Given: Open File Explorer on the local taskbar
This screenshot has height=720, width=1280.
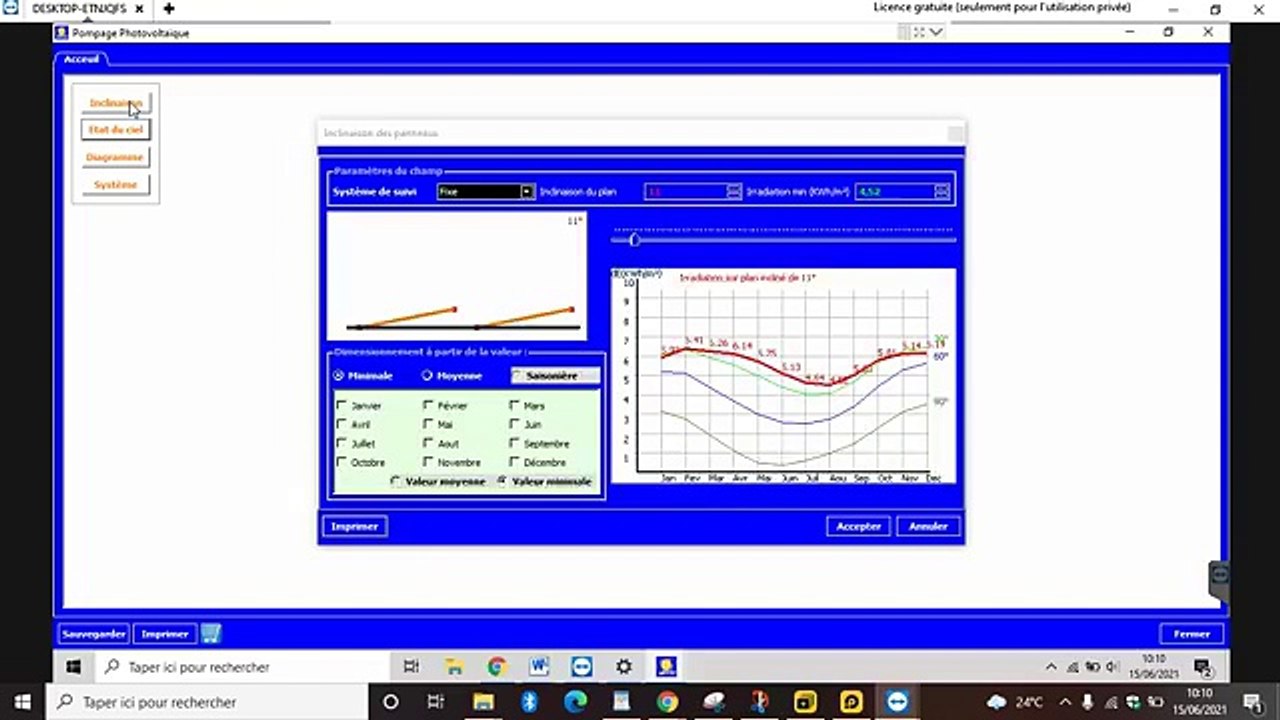Looking at the screenshot, I should coord(483,702).
